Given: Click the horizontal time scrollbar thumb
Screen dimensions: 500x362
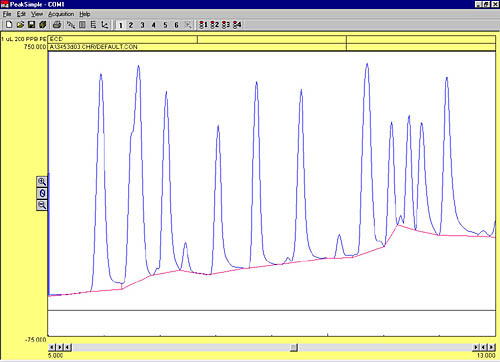Looking at the screenshot, I should (x=294, y=348).
